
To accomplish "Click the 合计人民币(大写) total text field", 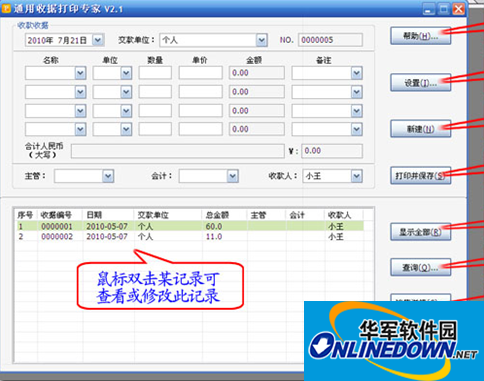I will (x=177, y=151).
